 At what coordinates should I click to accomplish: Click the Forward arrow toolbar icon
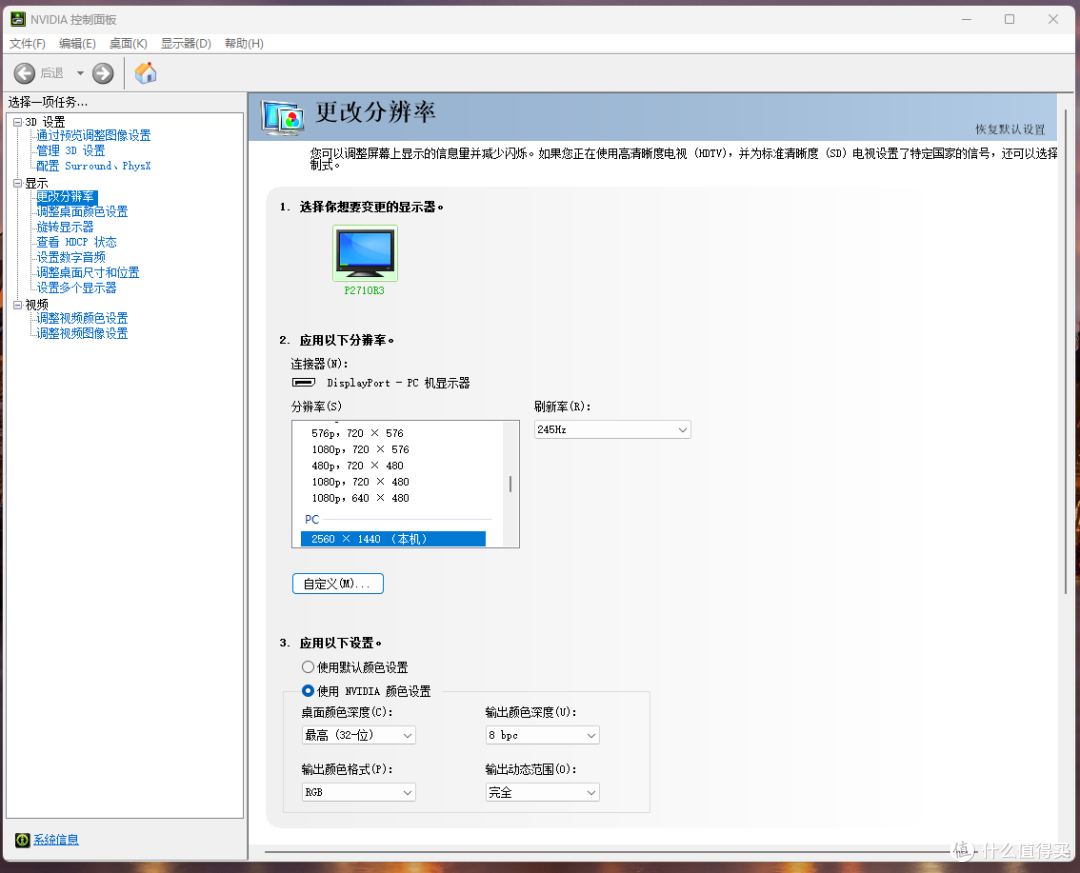point(103,73)
